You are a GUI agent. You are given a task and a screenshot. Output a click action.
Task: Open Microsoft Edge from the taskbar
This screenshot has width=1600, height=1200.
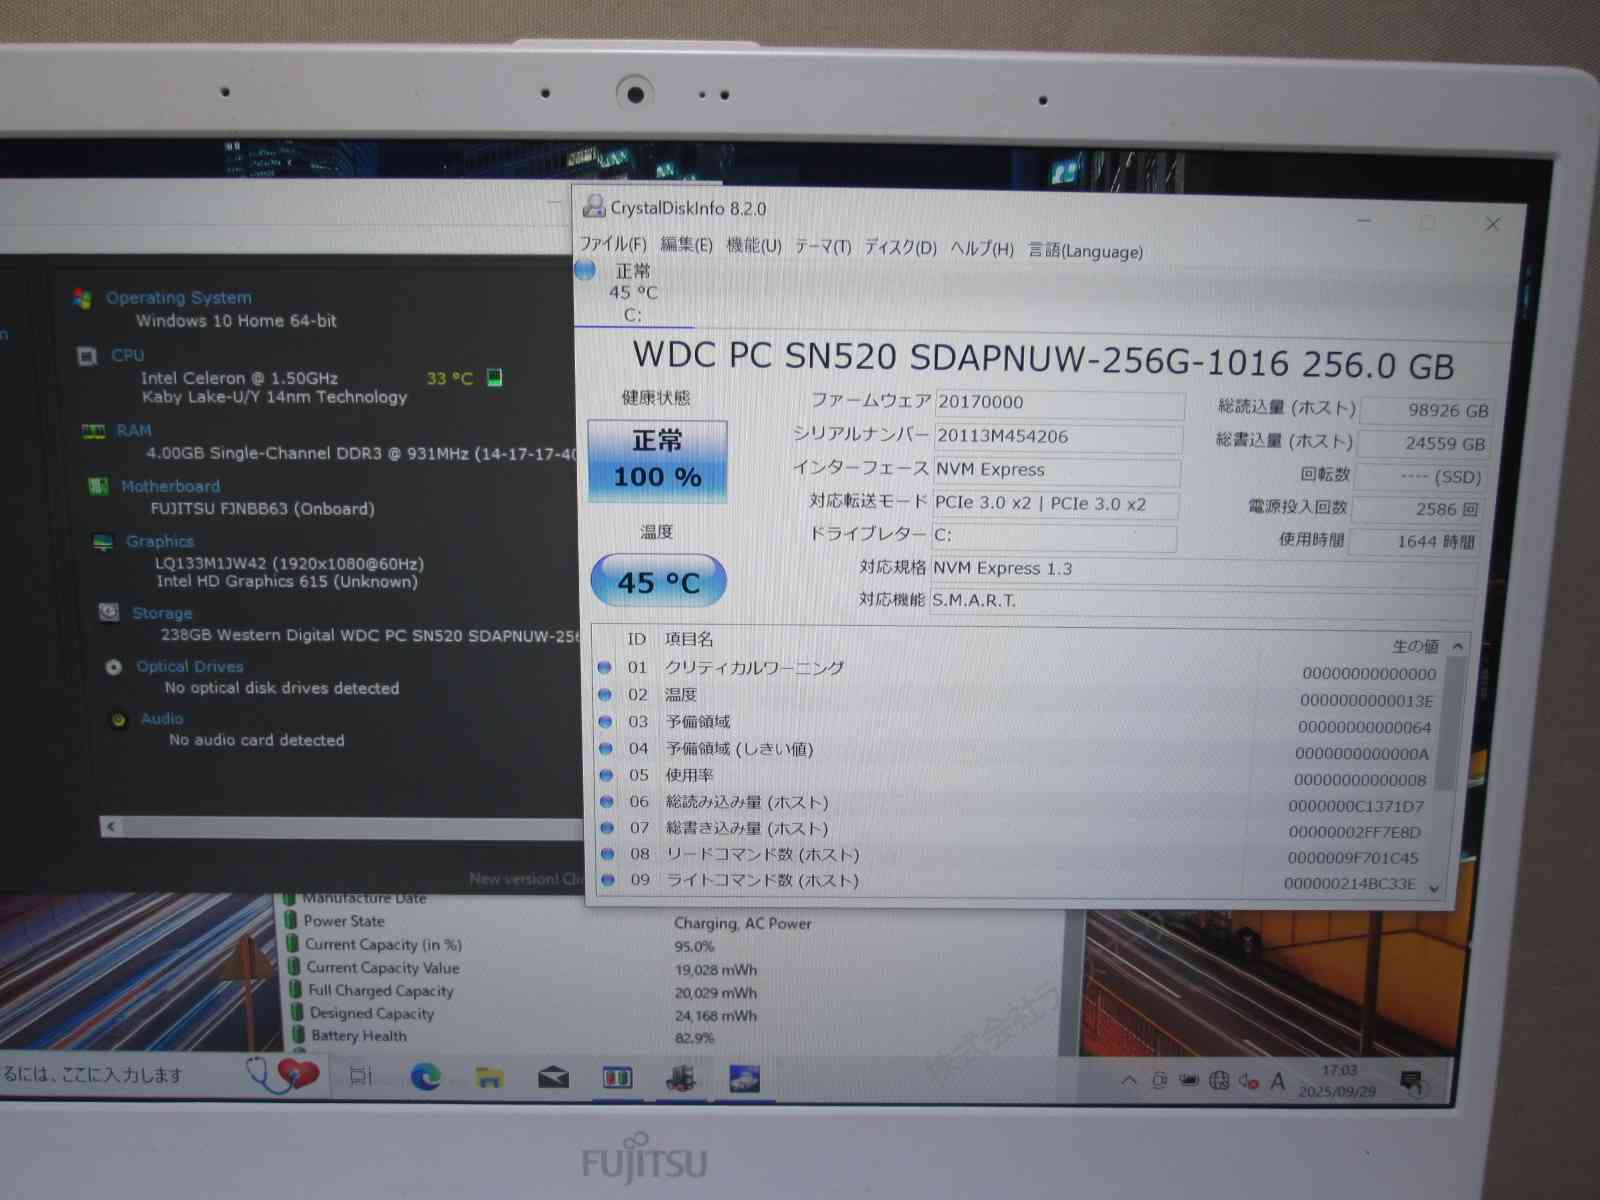426,1077
